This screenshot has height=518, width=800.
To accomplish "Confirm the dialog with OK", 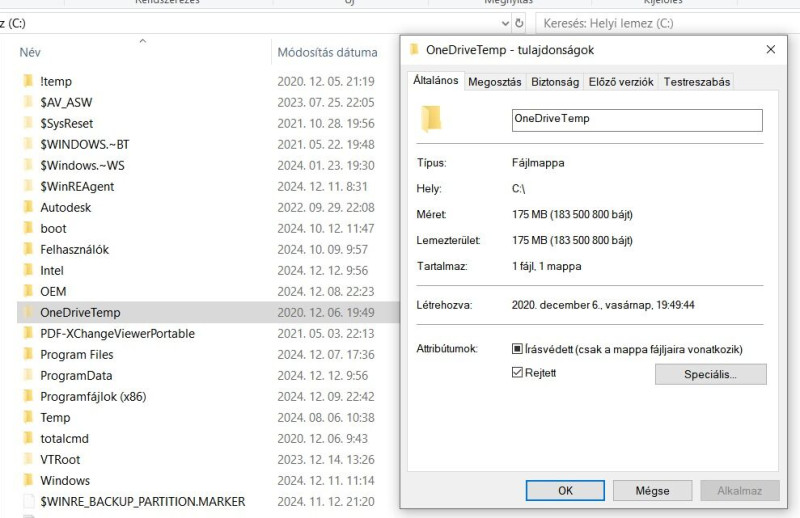I will [x=565, y=490].
